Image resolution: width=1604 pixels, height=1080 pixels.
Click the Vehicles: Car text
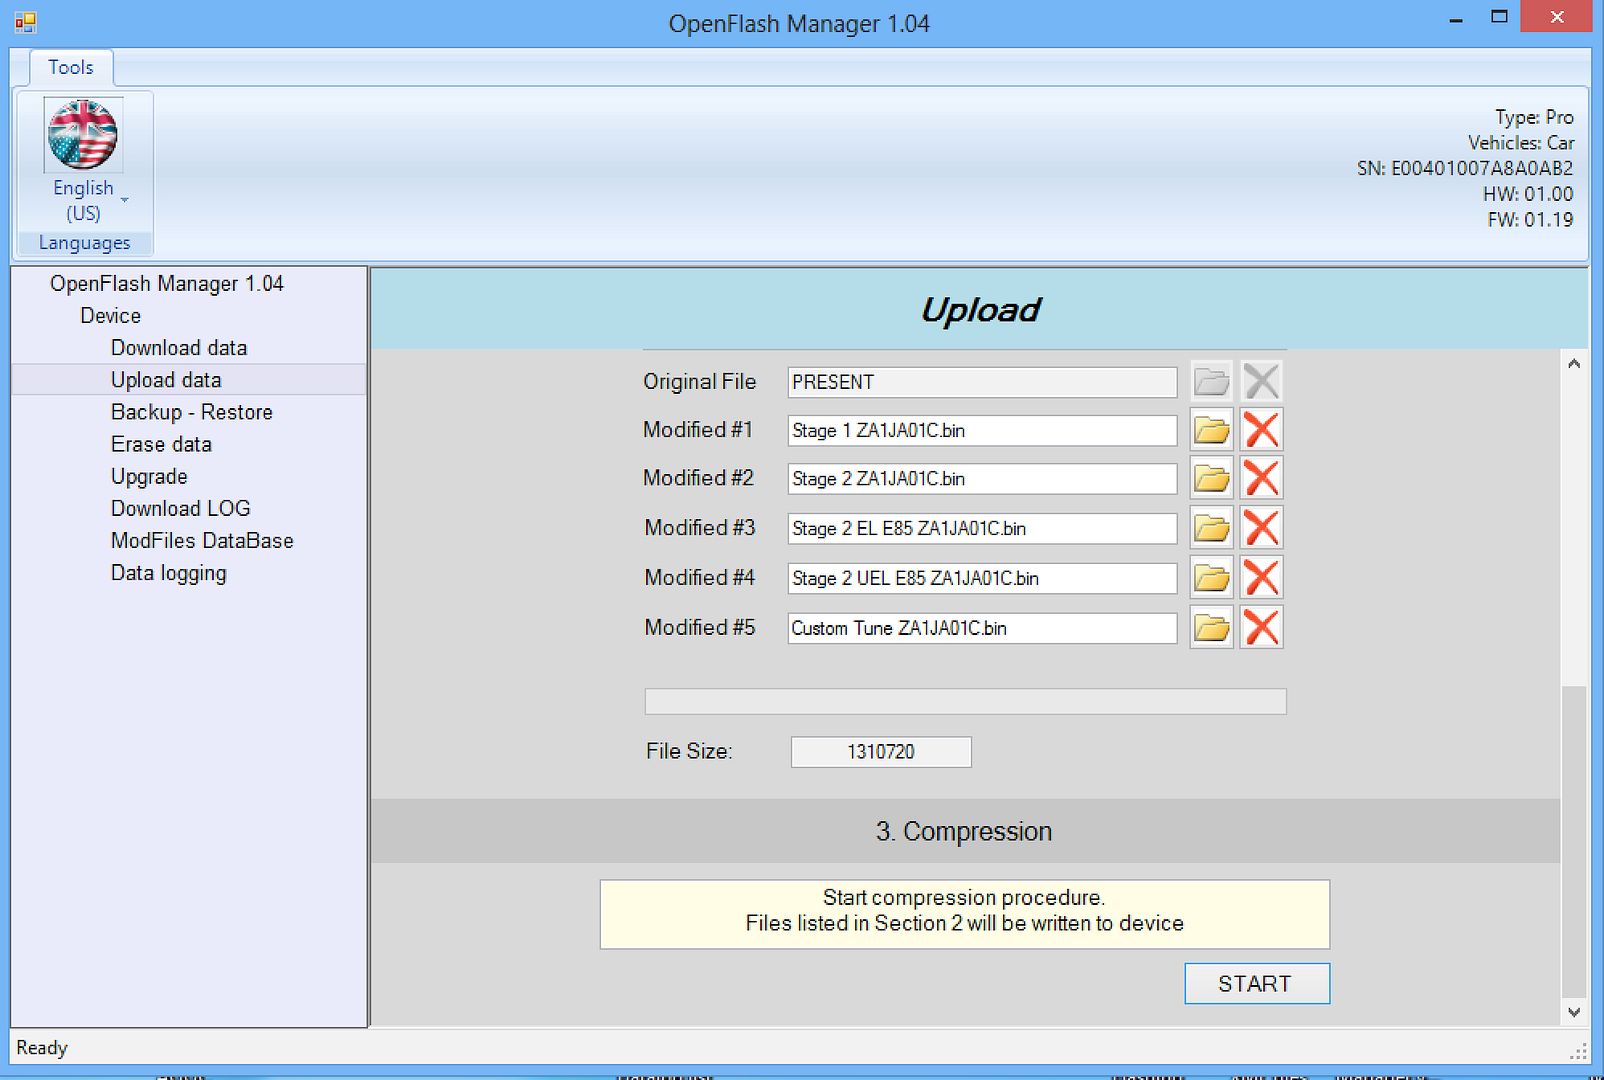[1521, 143]
